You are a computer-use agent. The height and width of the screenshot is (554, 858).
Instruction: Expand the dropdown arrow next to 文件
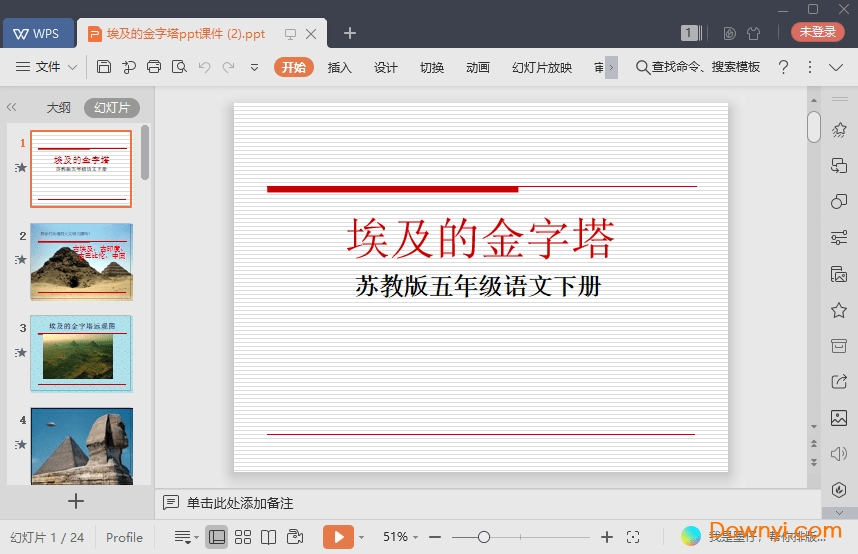click(x=72, y=67)
